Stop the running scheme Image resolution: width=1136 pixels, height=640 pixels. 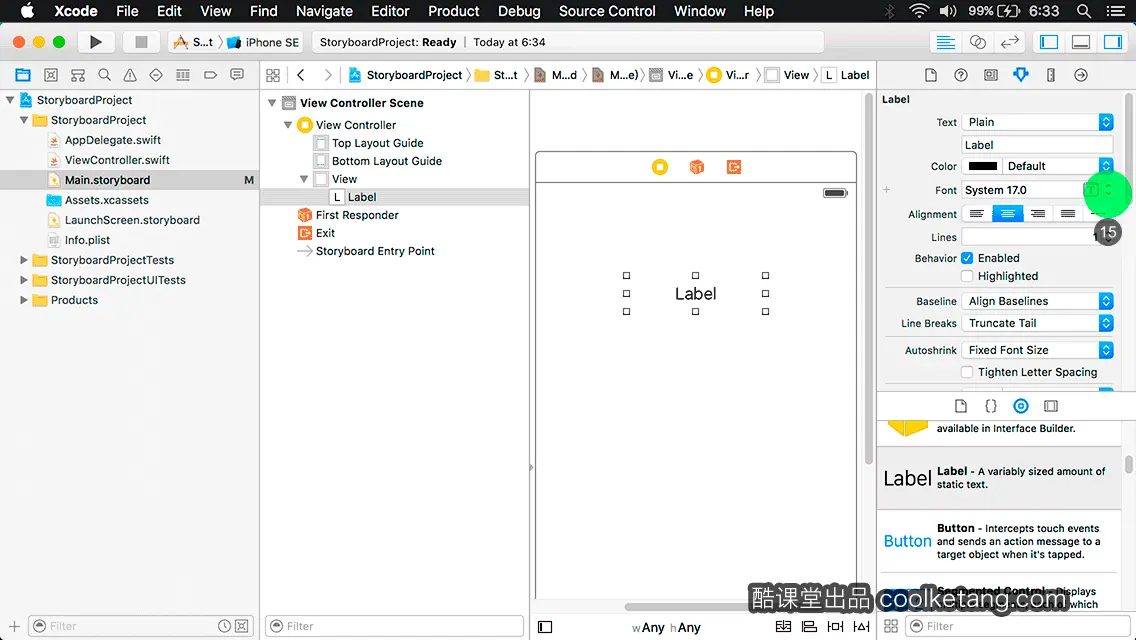pyautogui.click(x=141, y=42)
